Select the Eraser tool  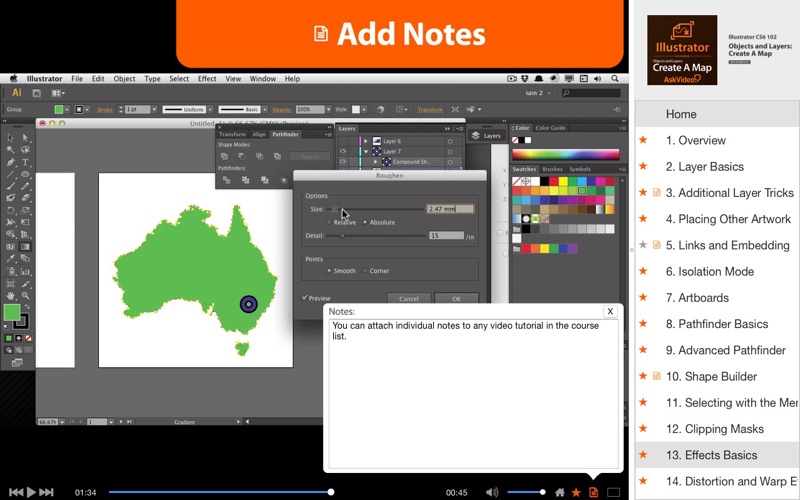tap(25, 198)
